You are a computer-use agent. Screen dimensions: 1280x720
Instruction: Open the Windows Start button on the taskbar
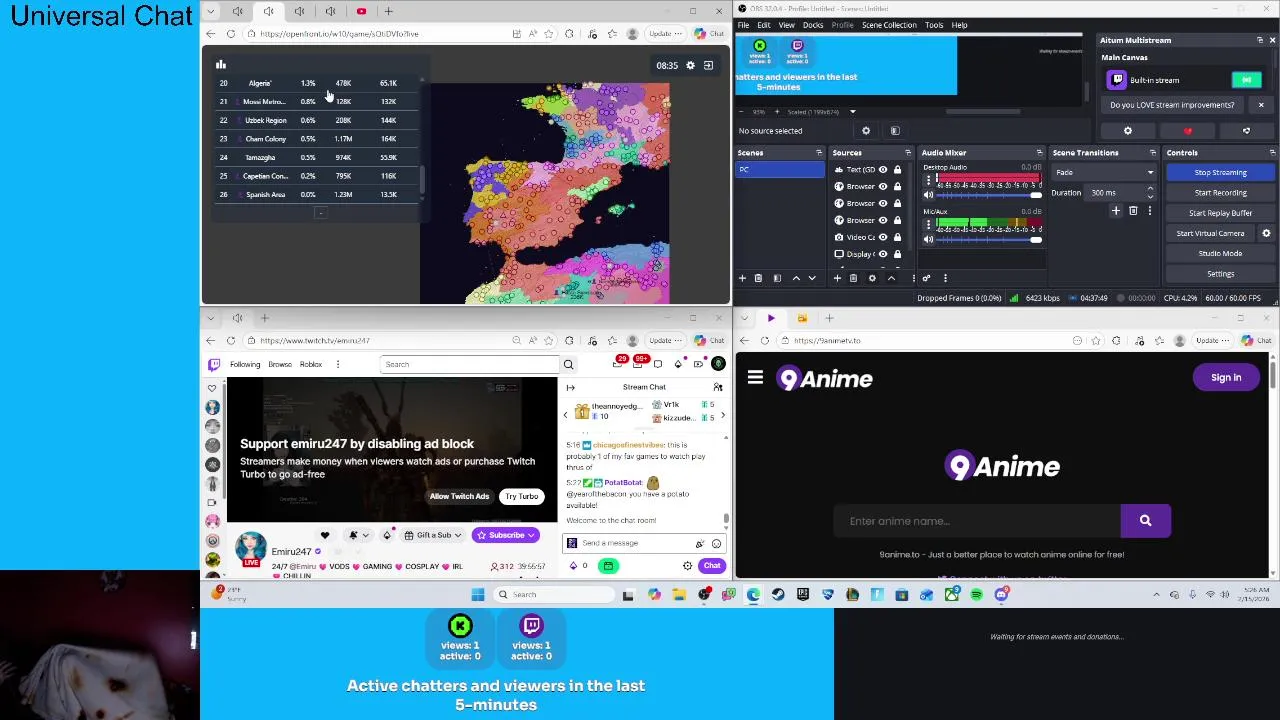[x=478, y=595]
